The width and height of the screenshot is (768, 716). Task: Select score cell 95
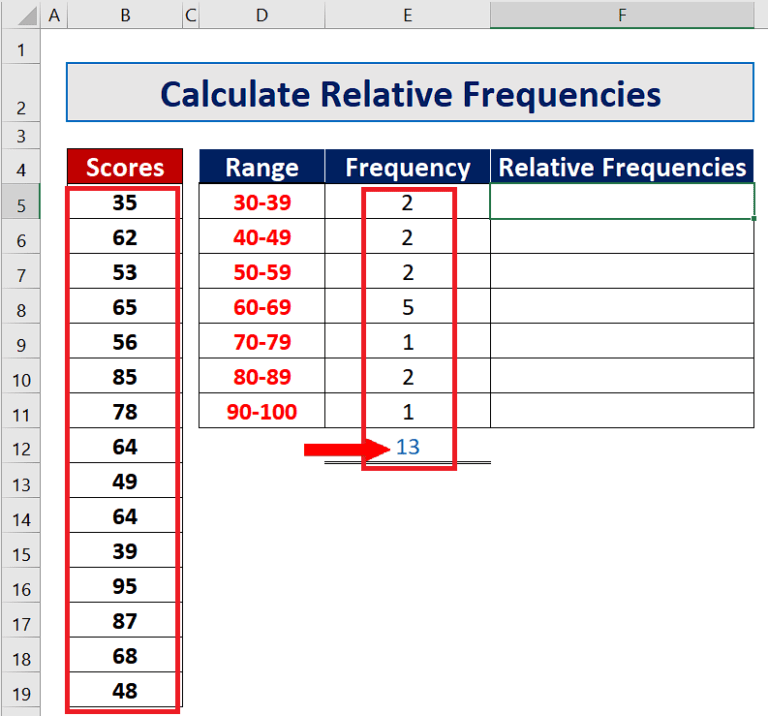pos(125,585)
